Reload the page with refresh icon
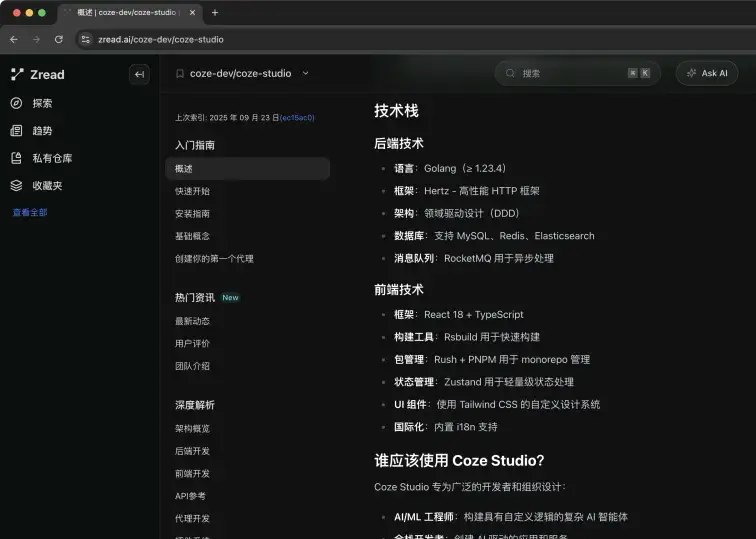This screenshot has width=756, height=539. point(59,40)
